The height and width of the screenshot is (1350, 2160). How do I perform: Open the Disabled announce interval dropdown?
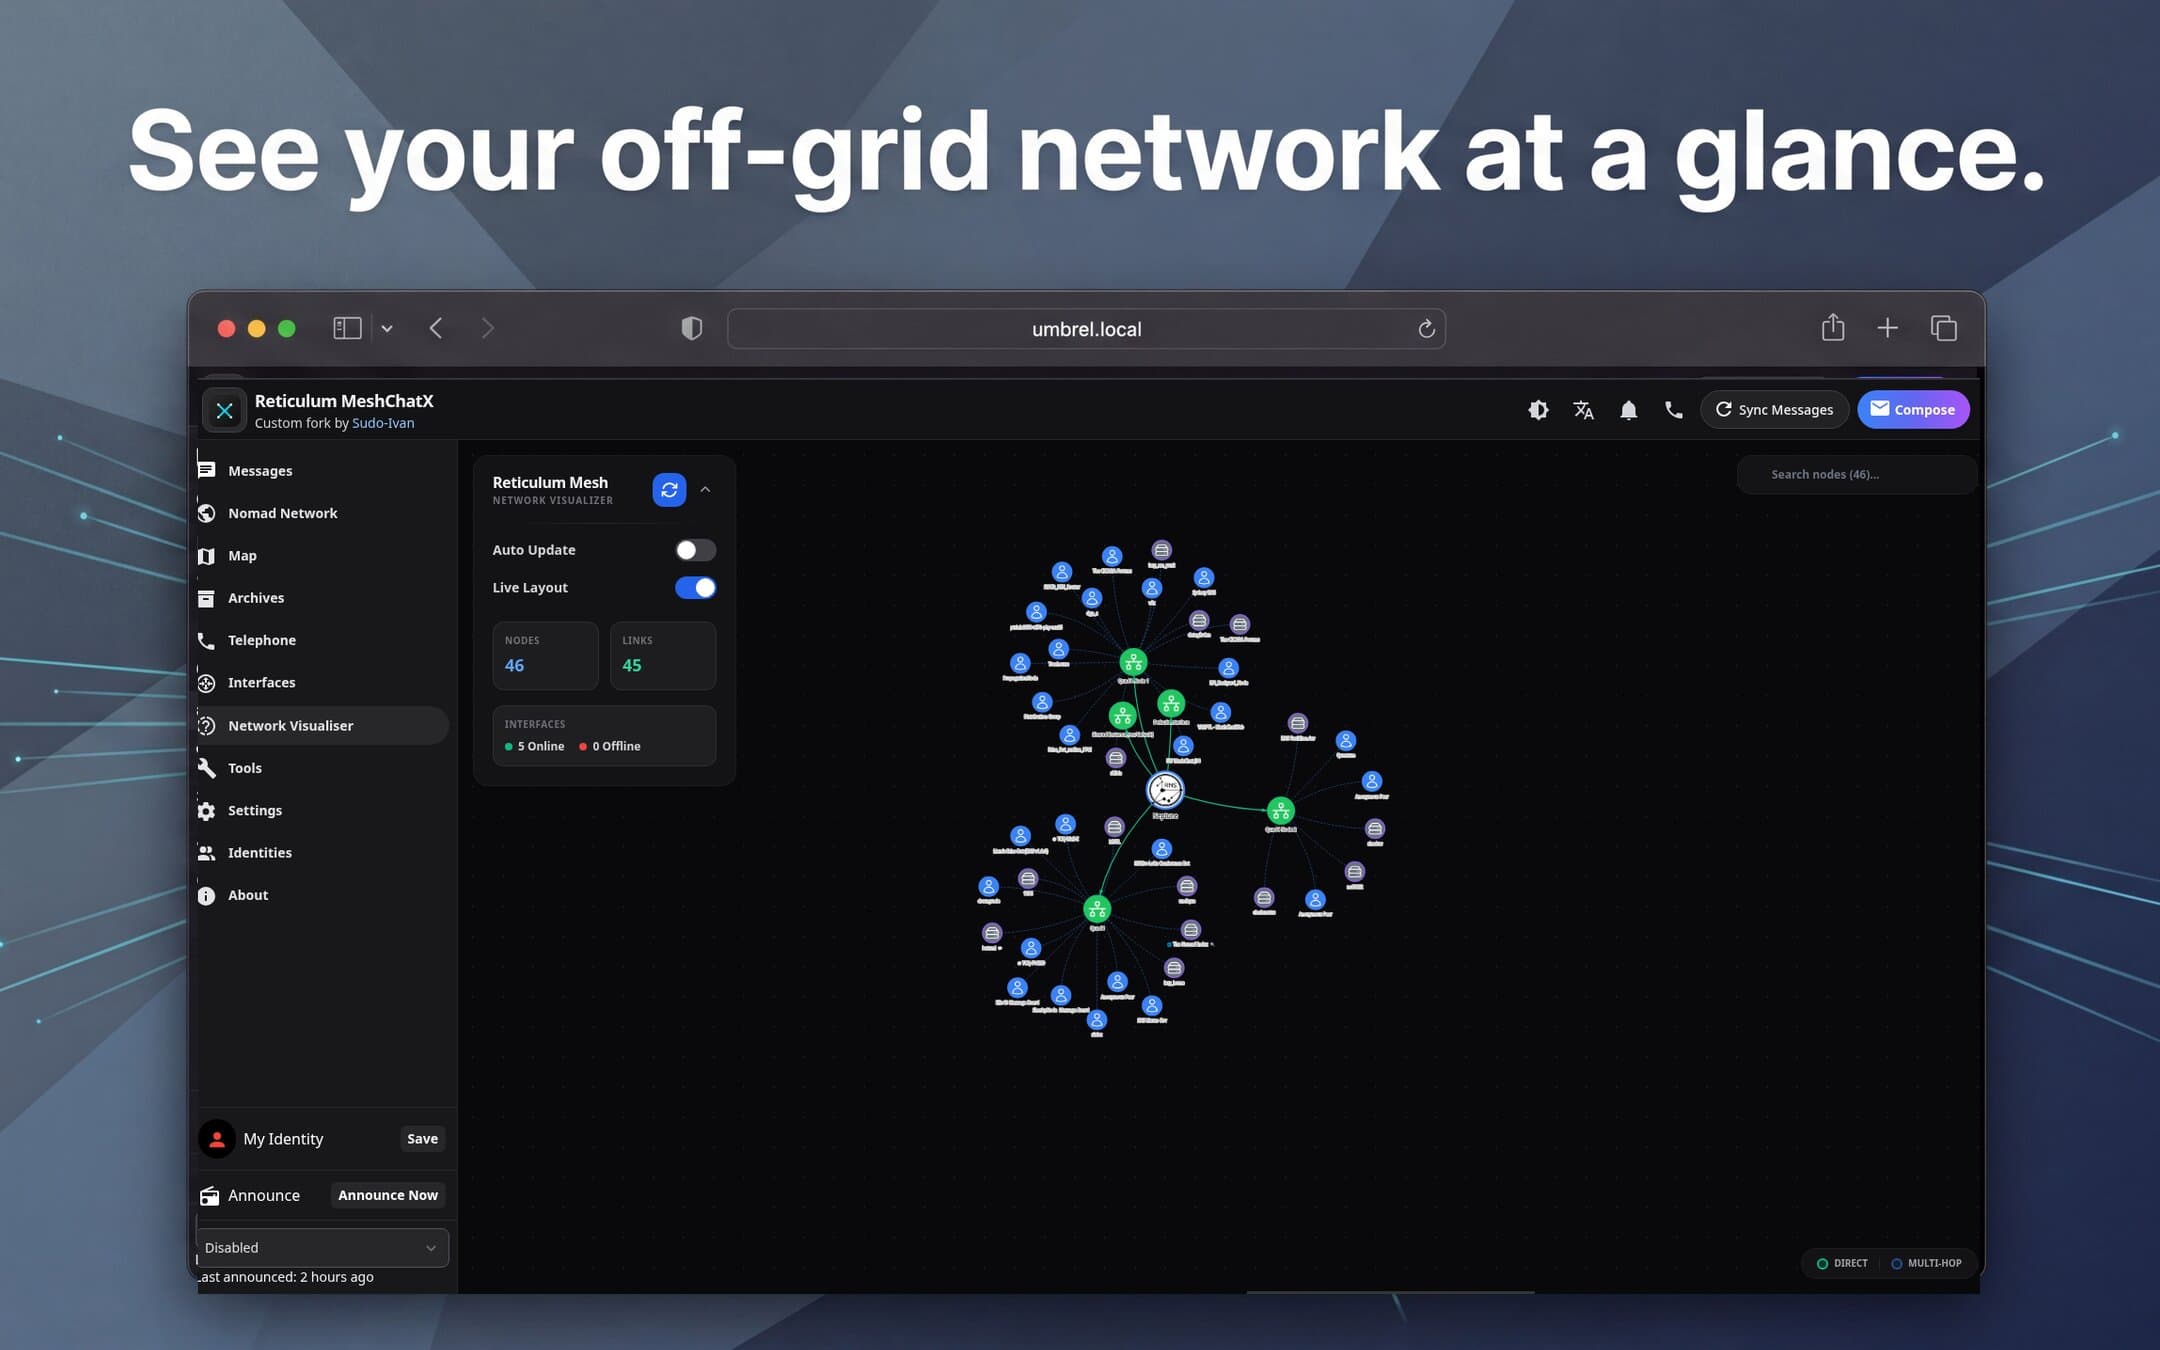pos(321,1248)
